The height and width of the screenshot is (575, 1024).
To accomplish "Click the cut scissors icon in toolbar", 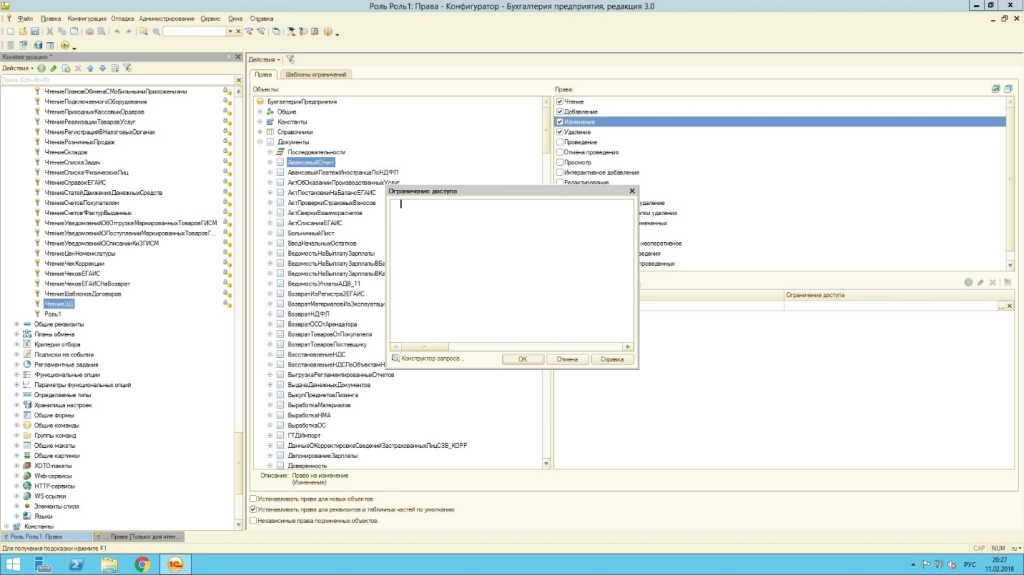I will [x=48, y=32].
